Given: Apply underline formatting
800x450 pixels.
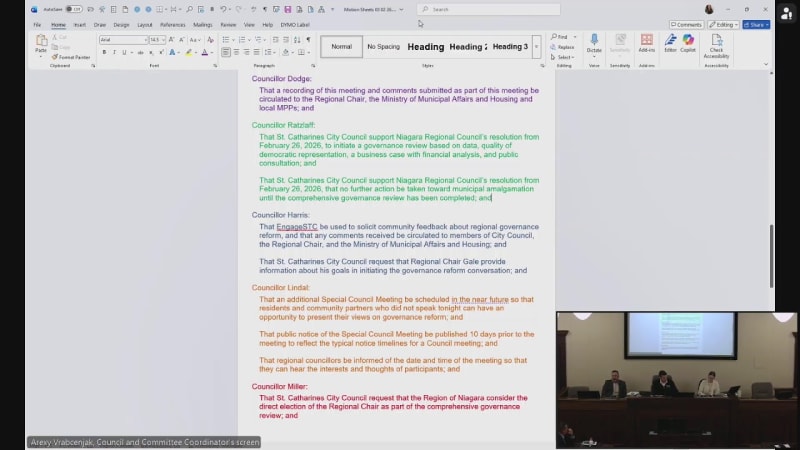Looking at the screenshot, I should tap(123, 52).
